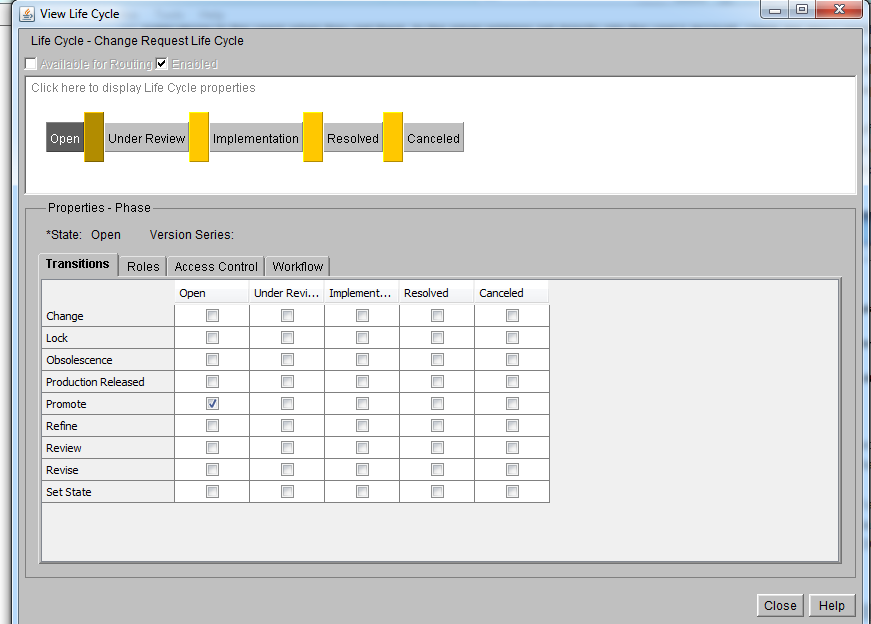871x624 pixels.
Task: Open the Access Control tab
Action: tap(214, 266)
